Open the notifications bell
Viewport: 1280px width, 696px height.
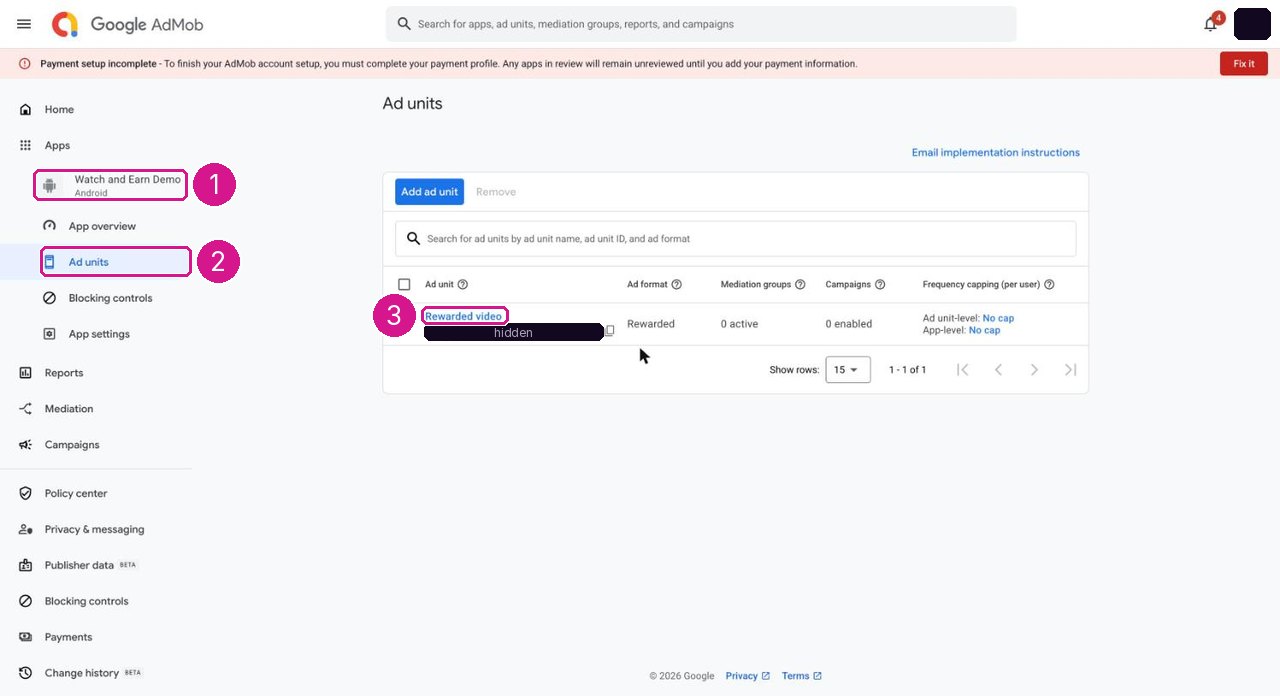point(1210,24)
